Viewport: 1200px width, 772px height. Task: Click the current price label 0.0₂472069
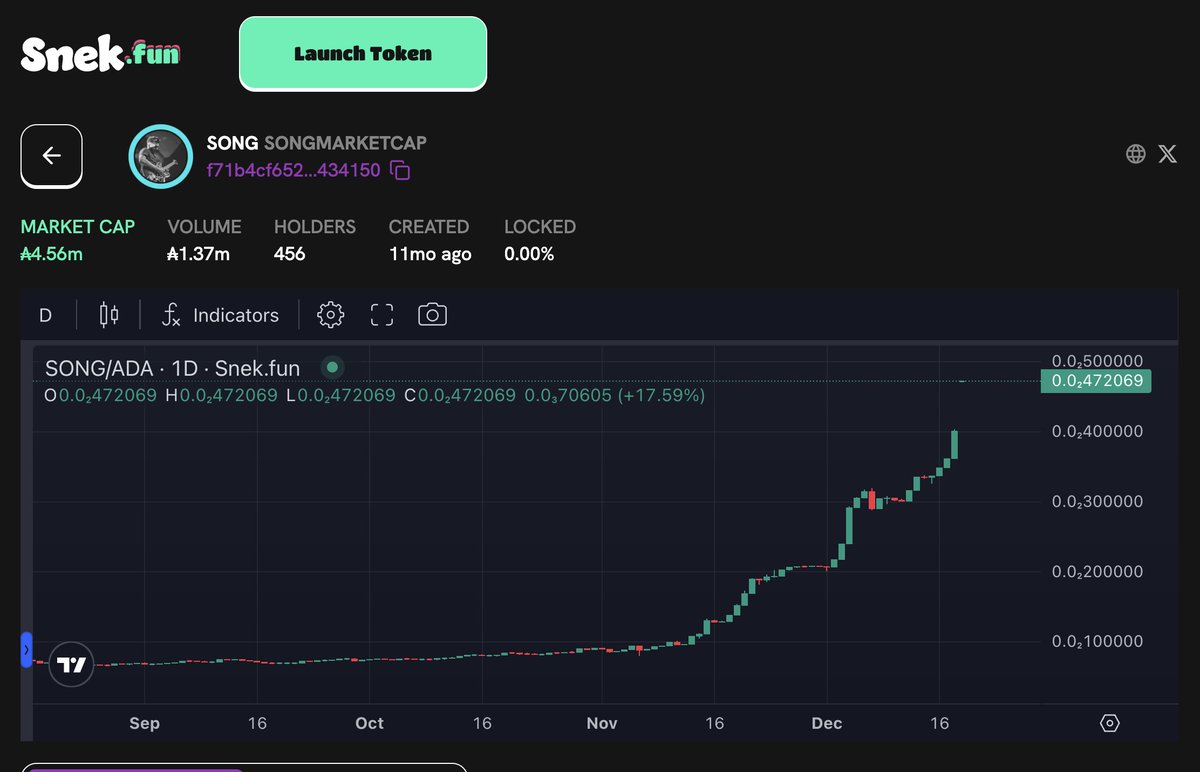[1096, 381]
